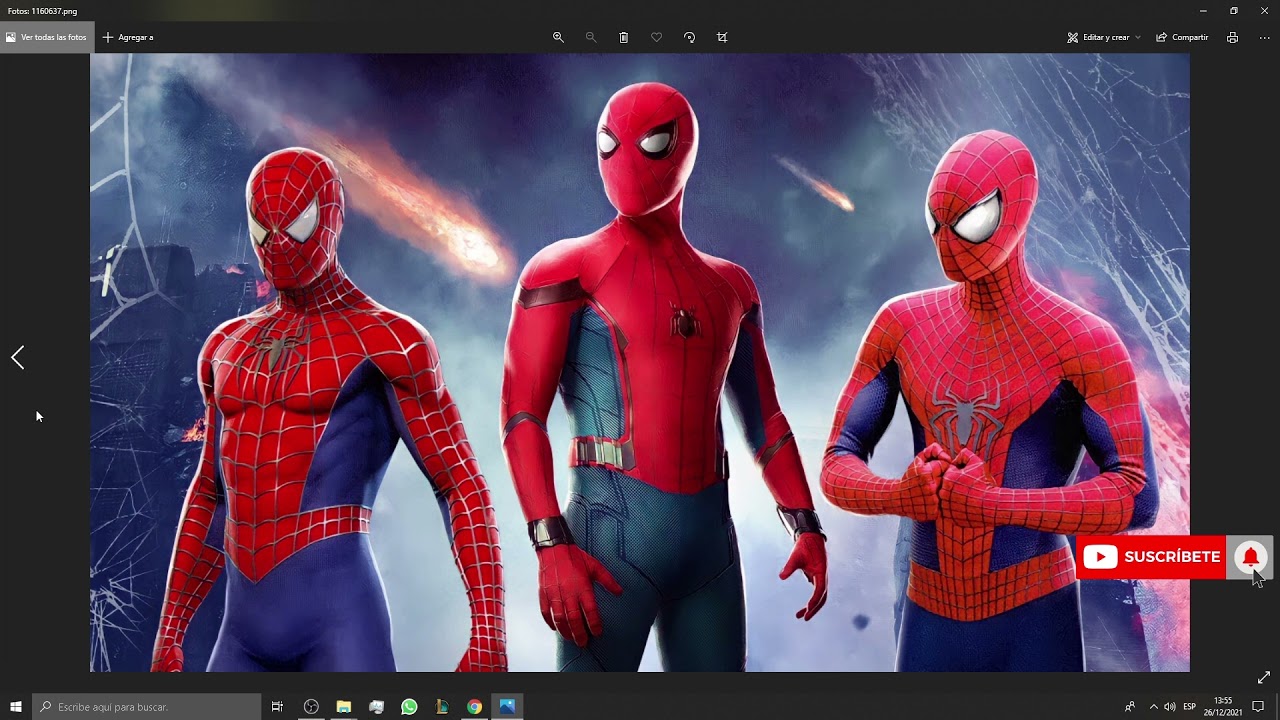This screenshot has width=1280, height=720.
Task: Rotate the photo
Action: point(689,37)
